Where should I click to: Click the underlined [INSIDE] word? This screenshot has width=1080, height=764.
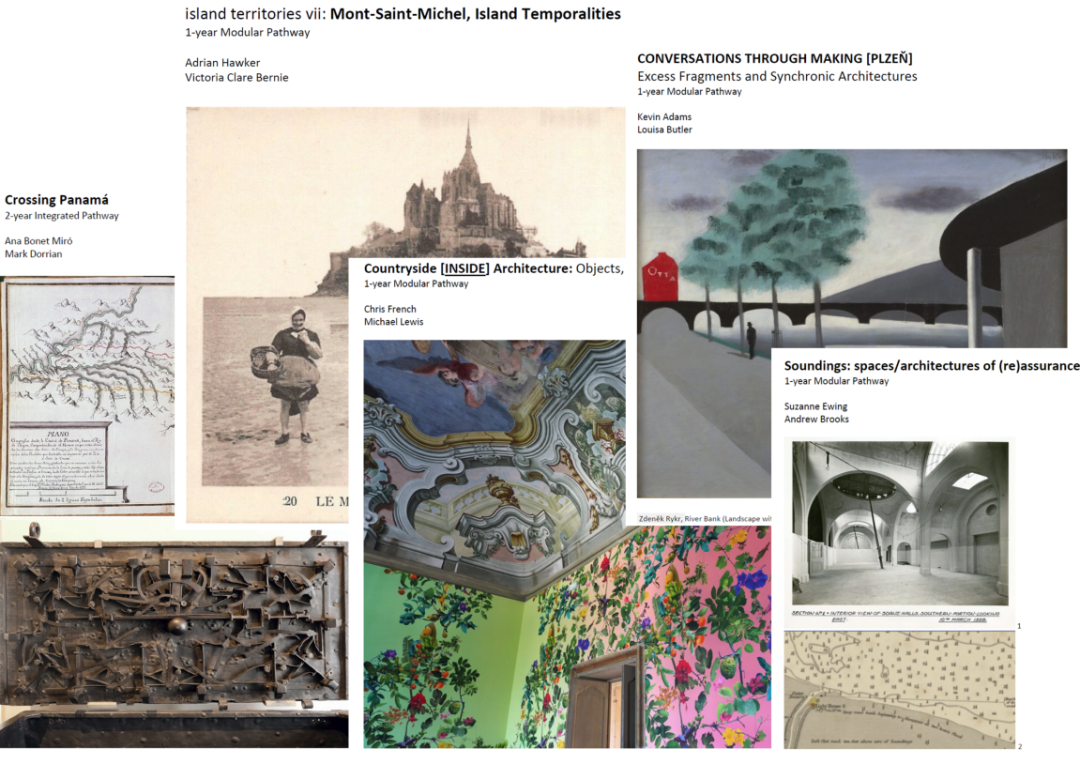[465, 269]
